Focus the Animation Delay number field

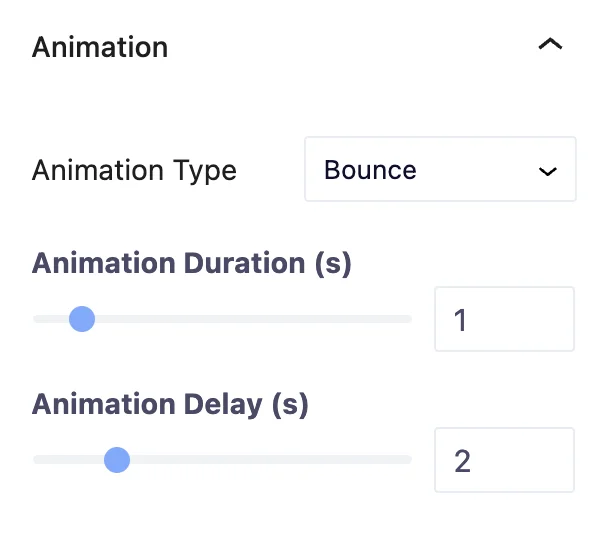[x=504, y=460]
